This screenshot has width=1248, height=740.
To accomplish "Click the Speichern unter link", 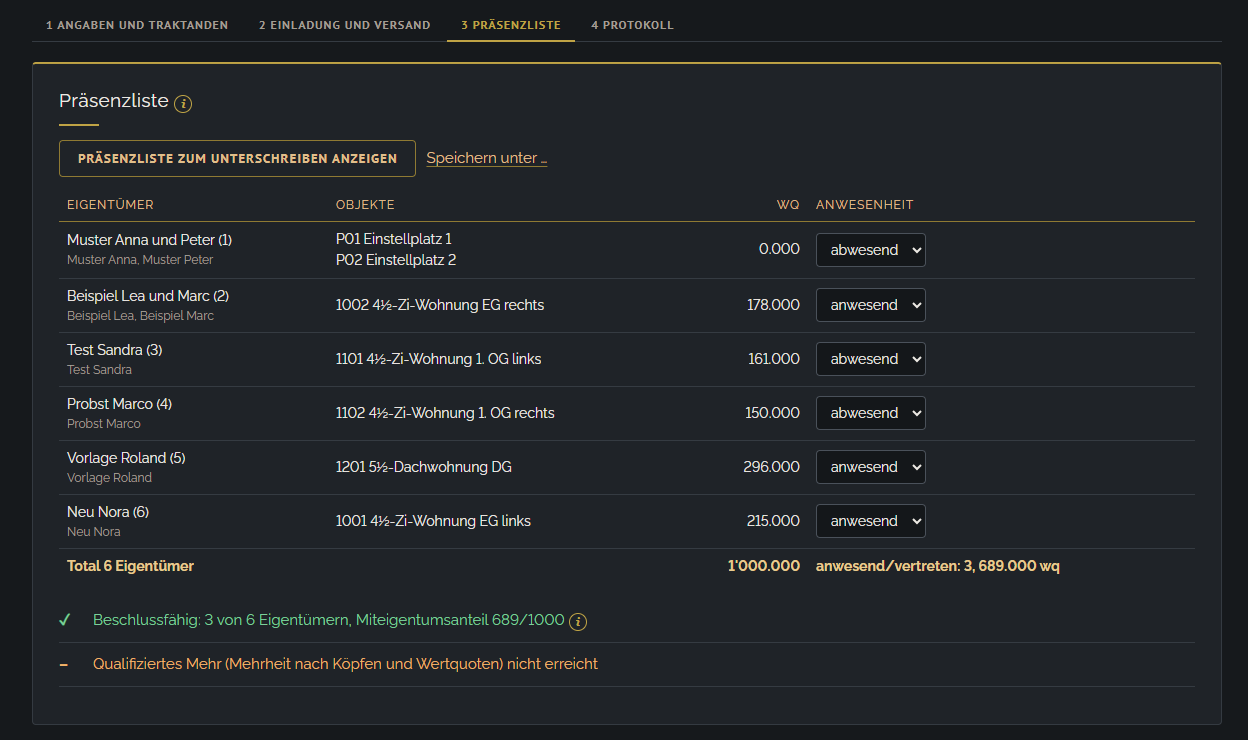I will pyautogui.click(x=487, y=158).
